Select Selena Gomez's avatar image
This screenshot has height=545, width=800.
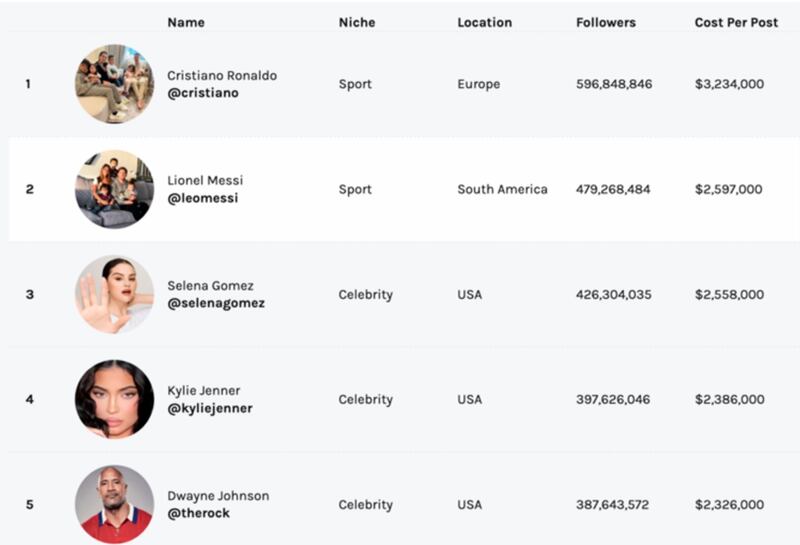click(x=114, y=294)
